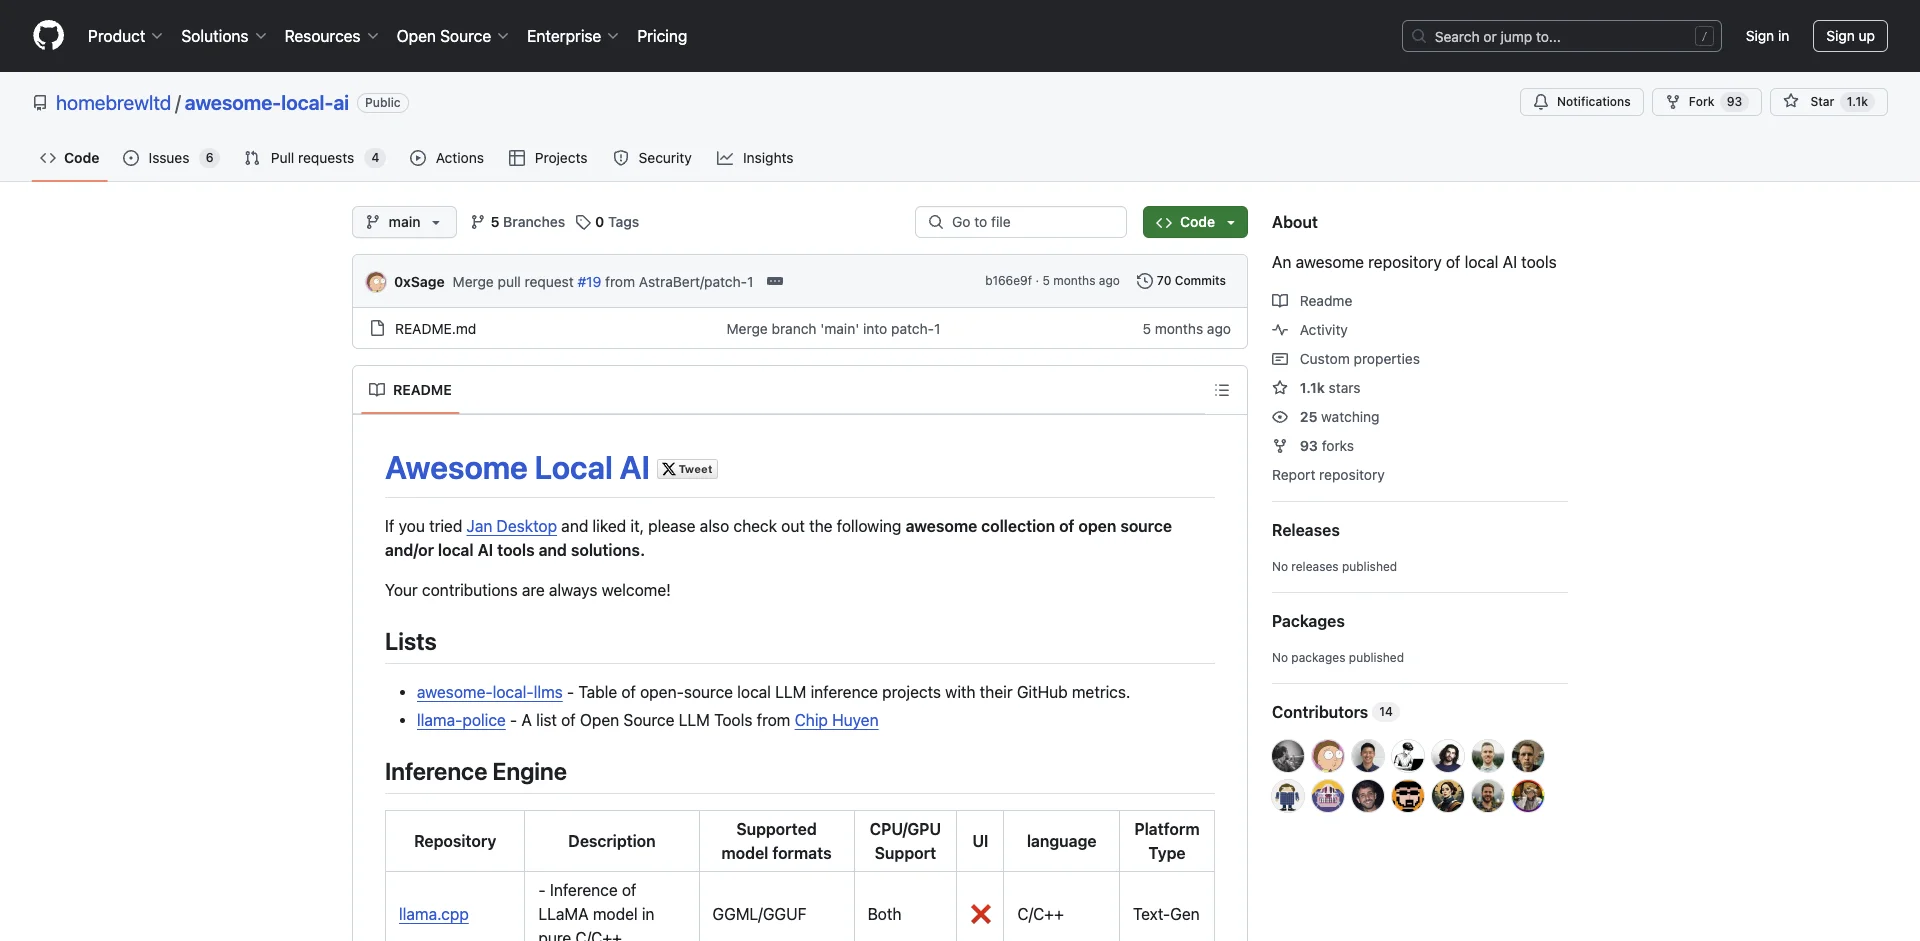This screenshot has width=1920, height=941.
Task: Open the Releases heading link
Action: pos(1305,530)
